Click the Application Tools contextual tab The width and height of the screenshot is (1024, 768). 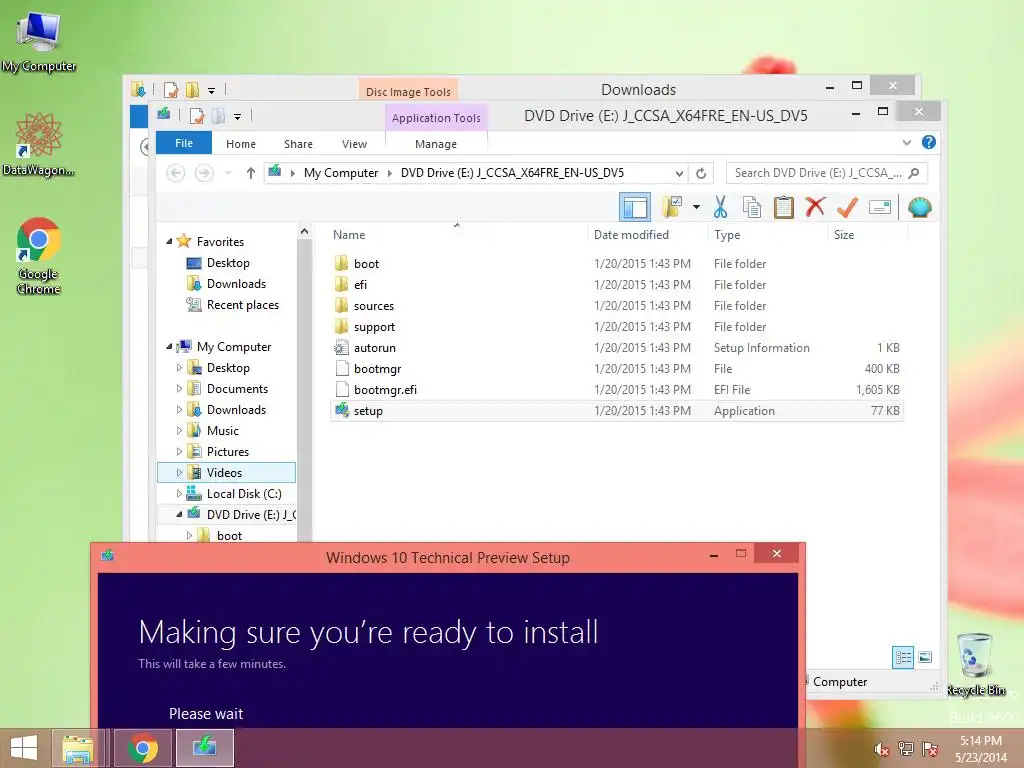coord(436,118)
